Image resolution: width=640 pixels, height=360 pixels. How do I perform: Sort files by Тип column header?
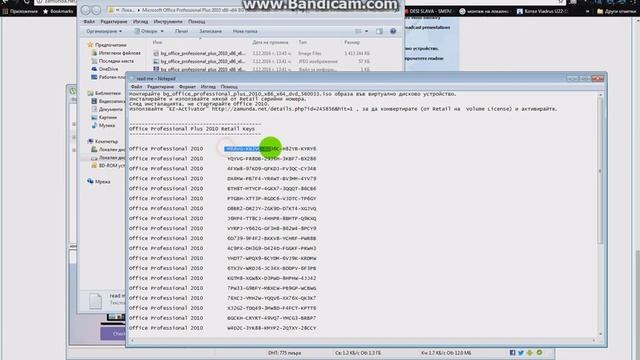coord(302,42)
